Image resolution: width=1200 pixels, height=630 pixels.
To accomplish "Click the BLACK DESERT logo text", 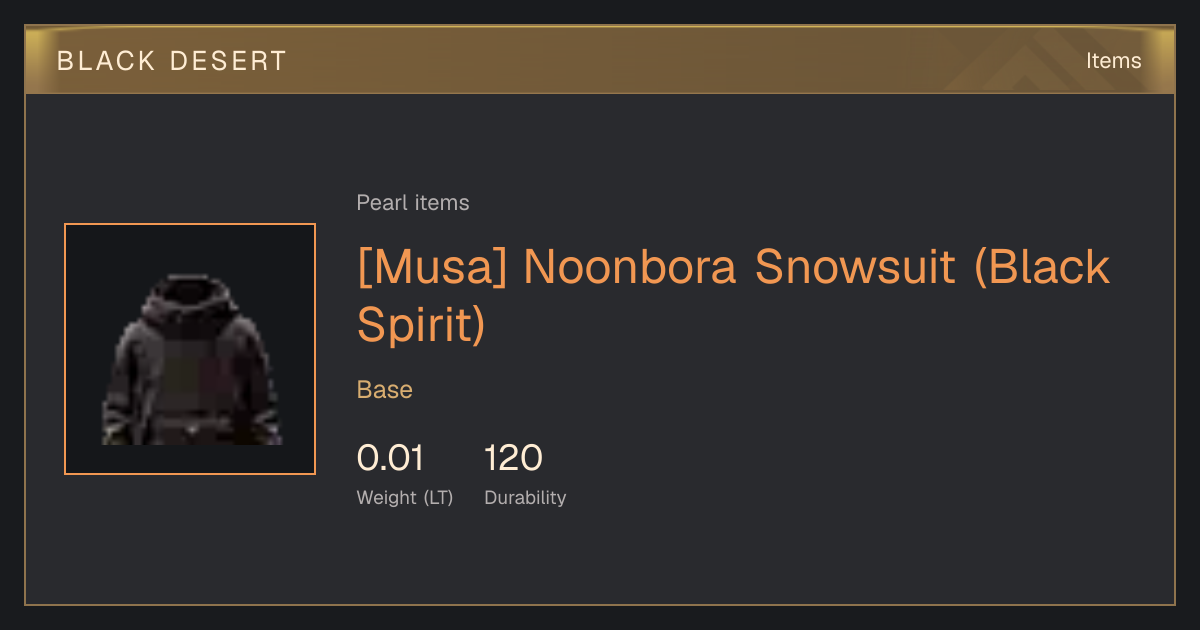I will click(x=172, y=61).
